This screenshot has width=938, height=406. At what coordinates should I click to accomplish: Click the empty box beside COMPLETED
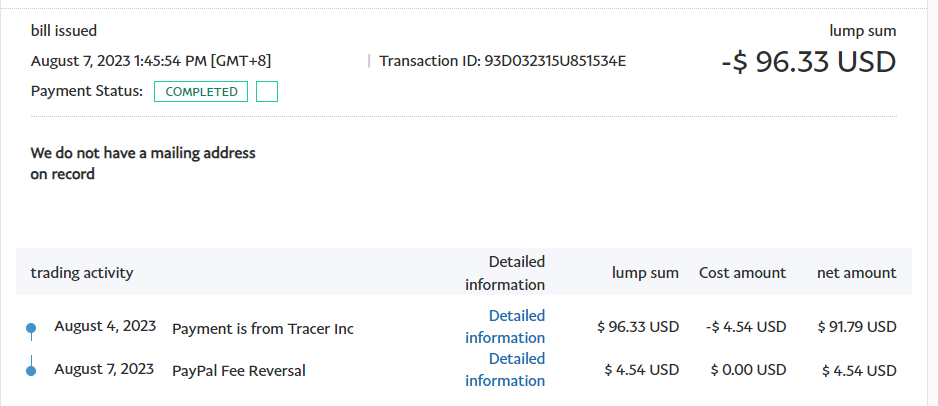coord(267,92)
